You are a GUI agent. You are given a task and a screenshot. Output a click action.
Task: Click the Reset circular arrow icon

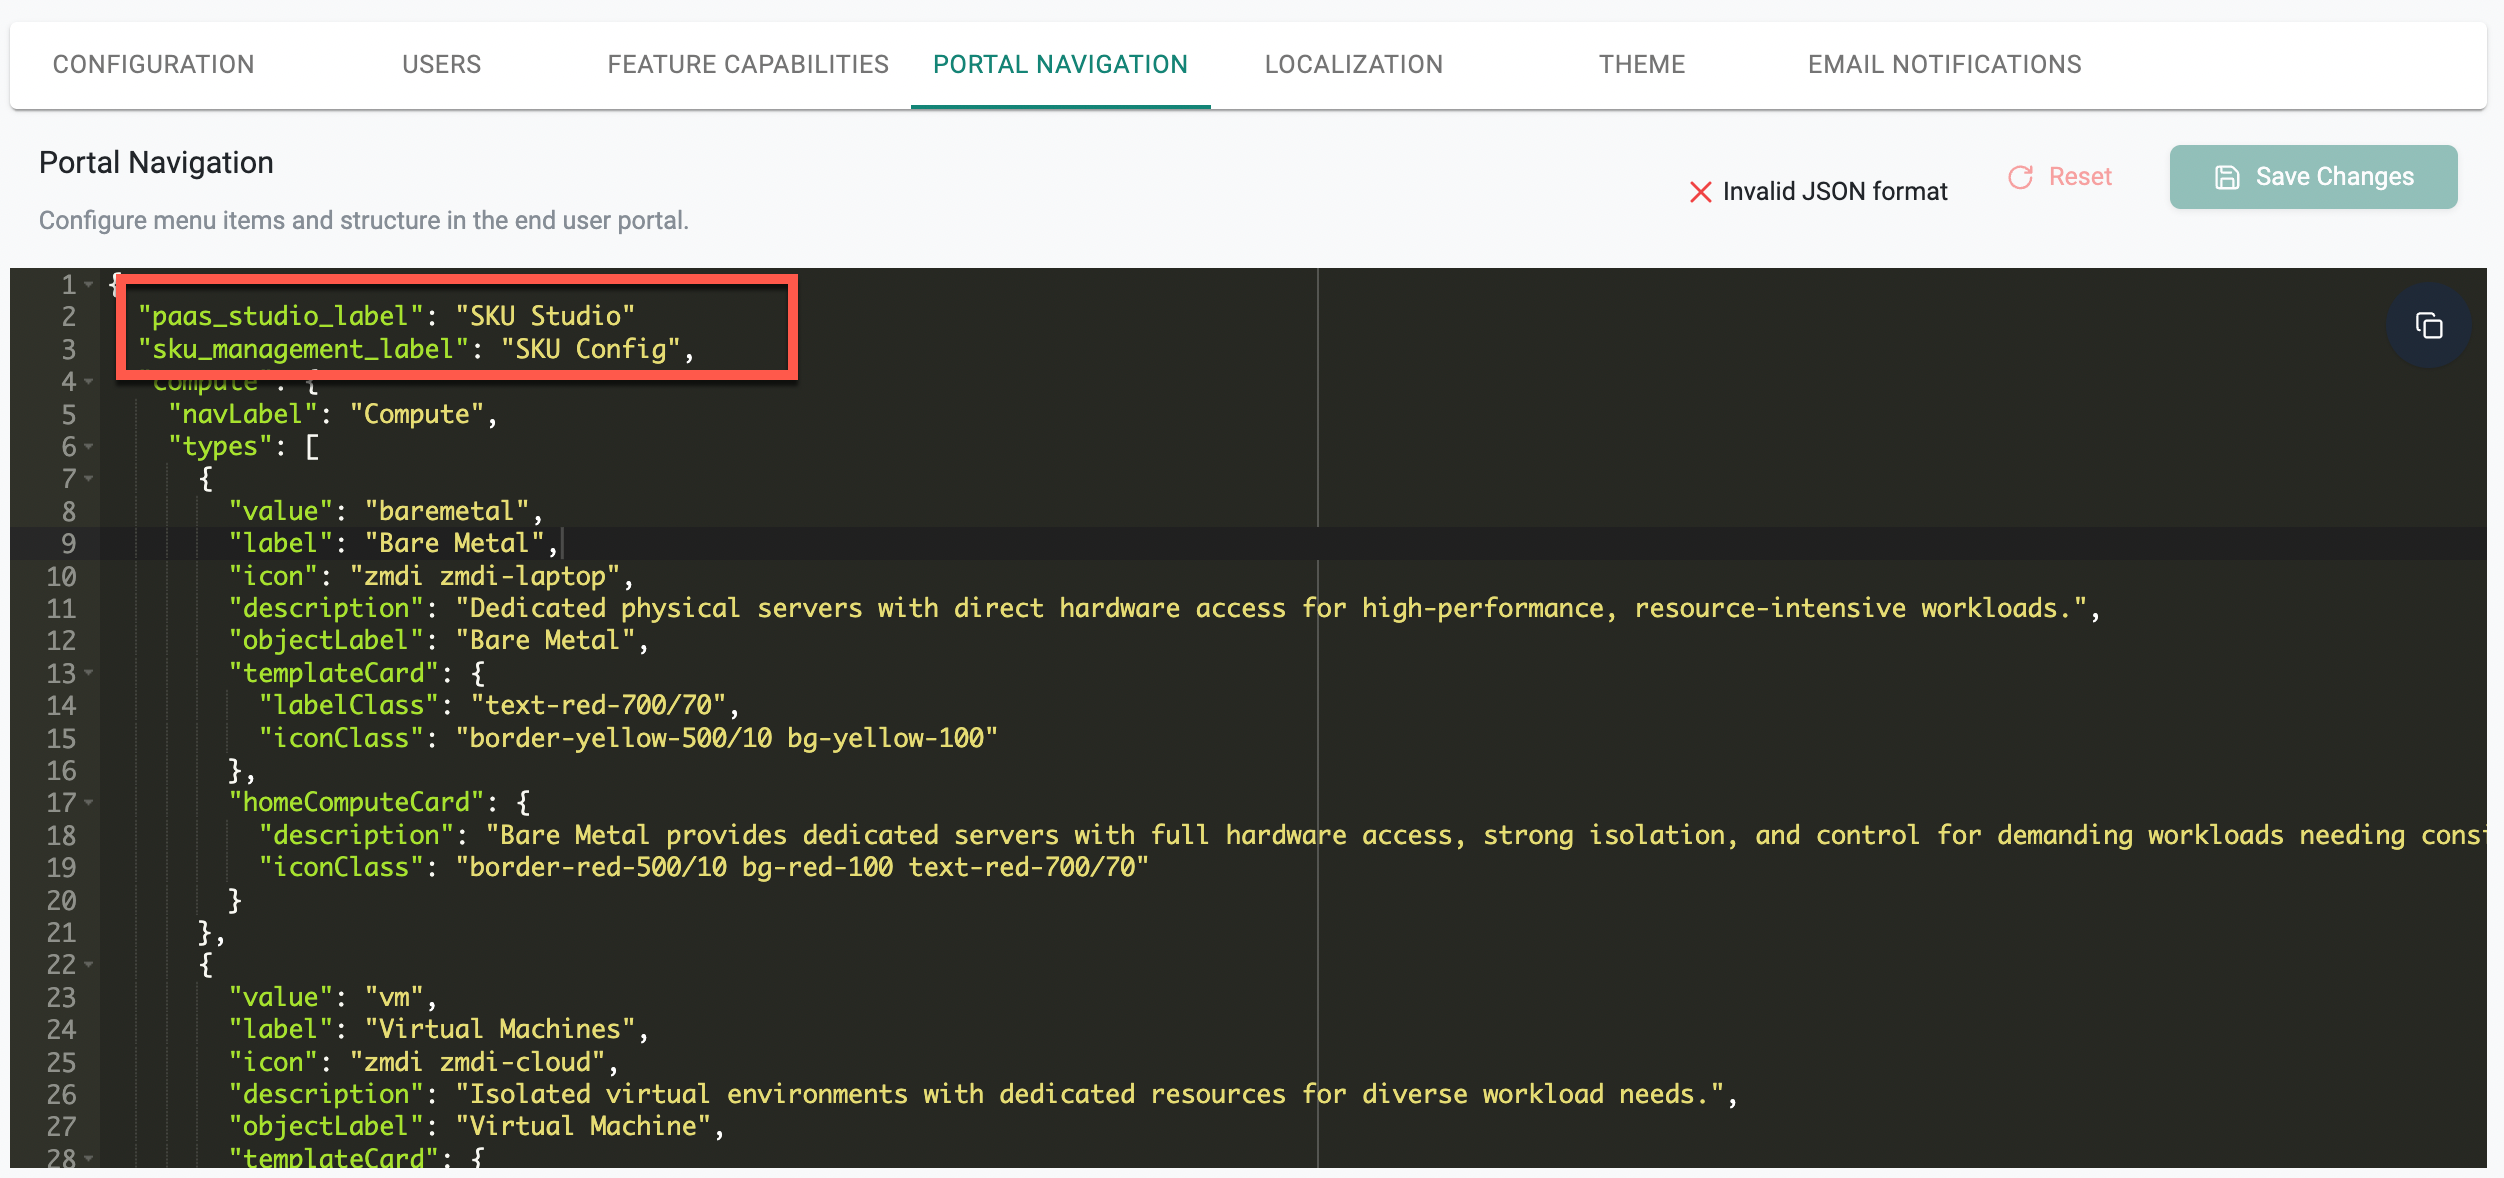pyautogui.click(x=2021, y=177)
